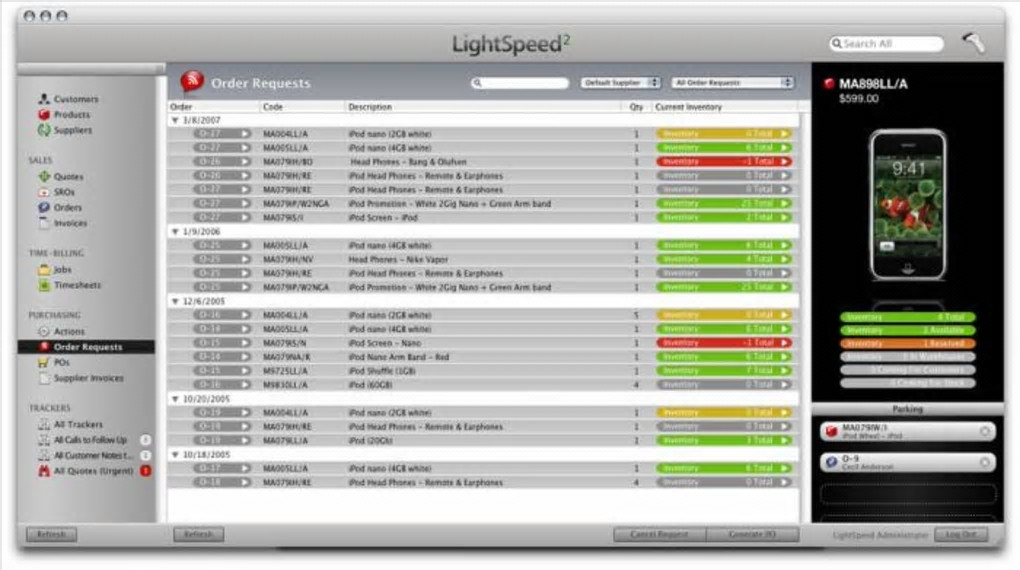Open the Products section

(72, 115)
